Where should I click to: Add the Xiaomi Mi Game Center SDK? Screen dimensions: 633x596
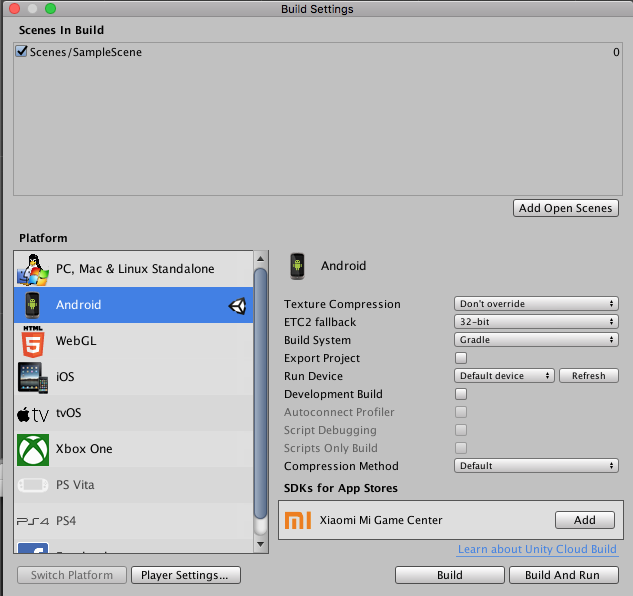pos(585,520)
